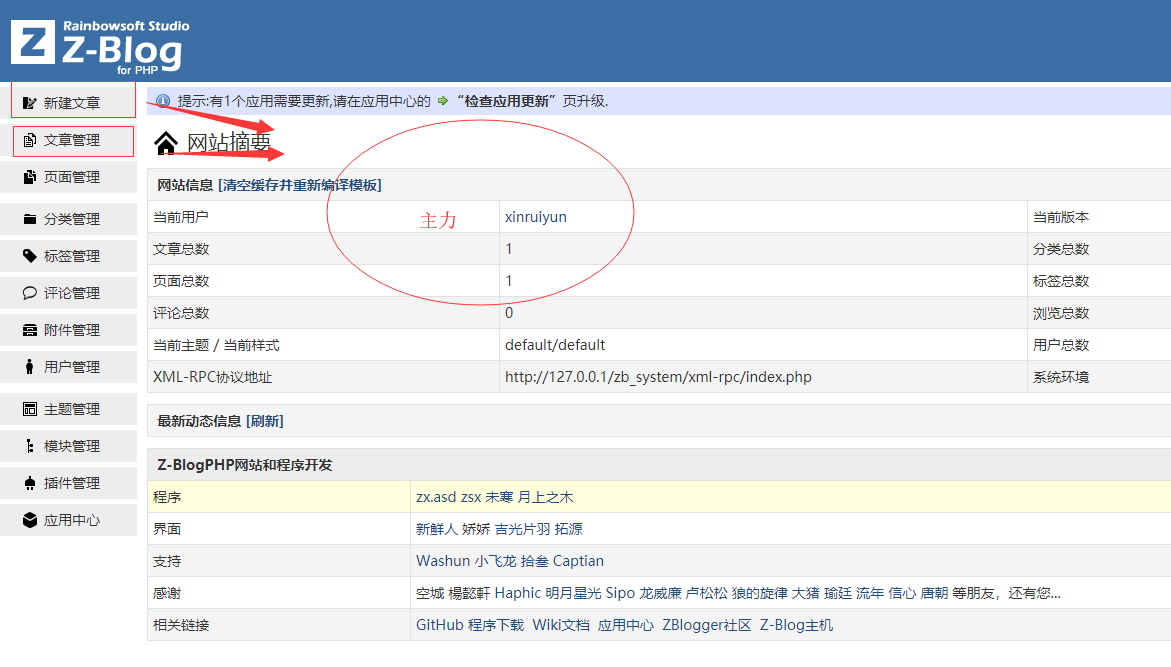Image resolution: width=1171 pixels, height=667 pixels.
Task: Click the 插件管理 plugin icon
Action: click(30, 483)
